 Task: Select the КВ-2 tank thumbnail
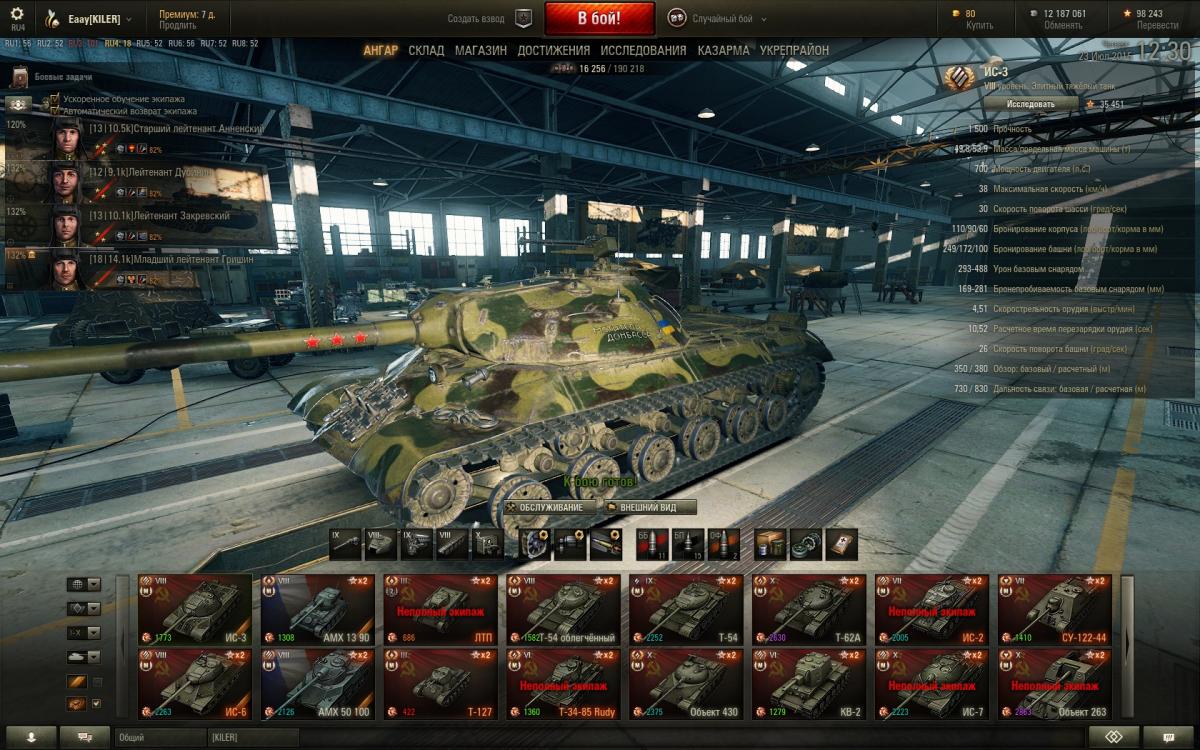click(808, 684)
